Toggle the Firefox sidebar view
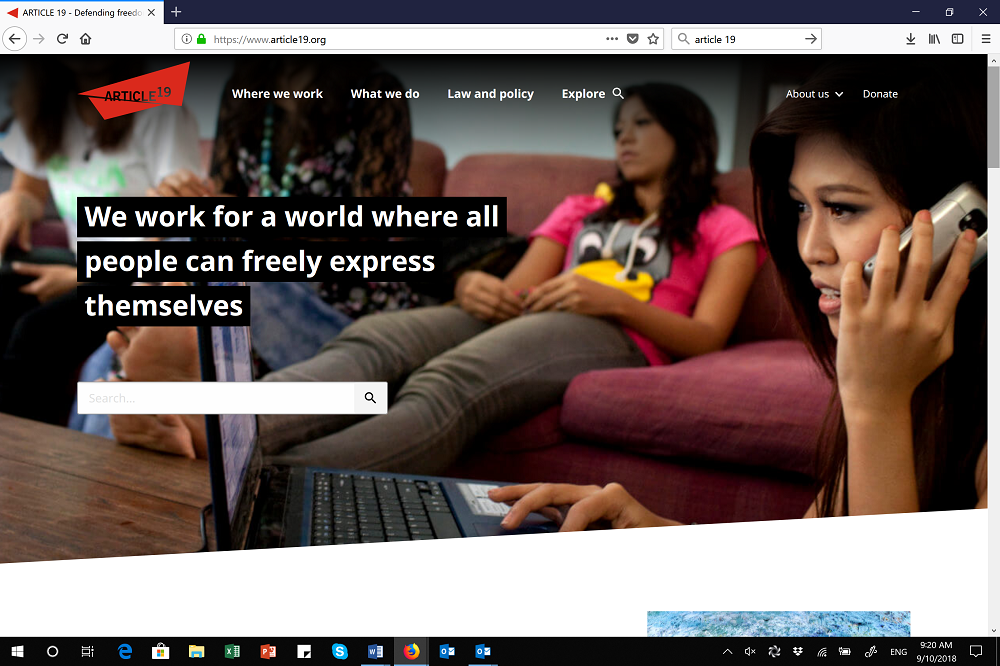The height and width of the screenshot is (666, 1000). tap(957, 39)
